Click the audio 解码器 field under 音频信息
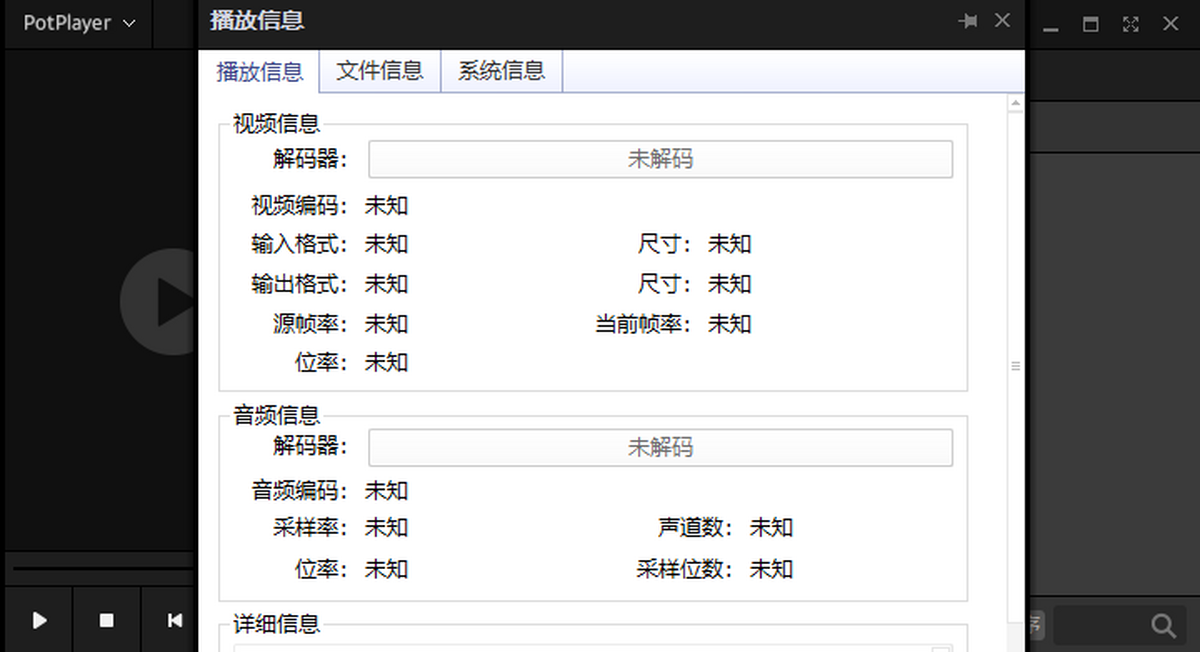 [660, 447]
